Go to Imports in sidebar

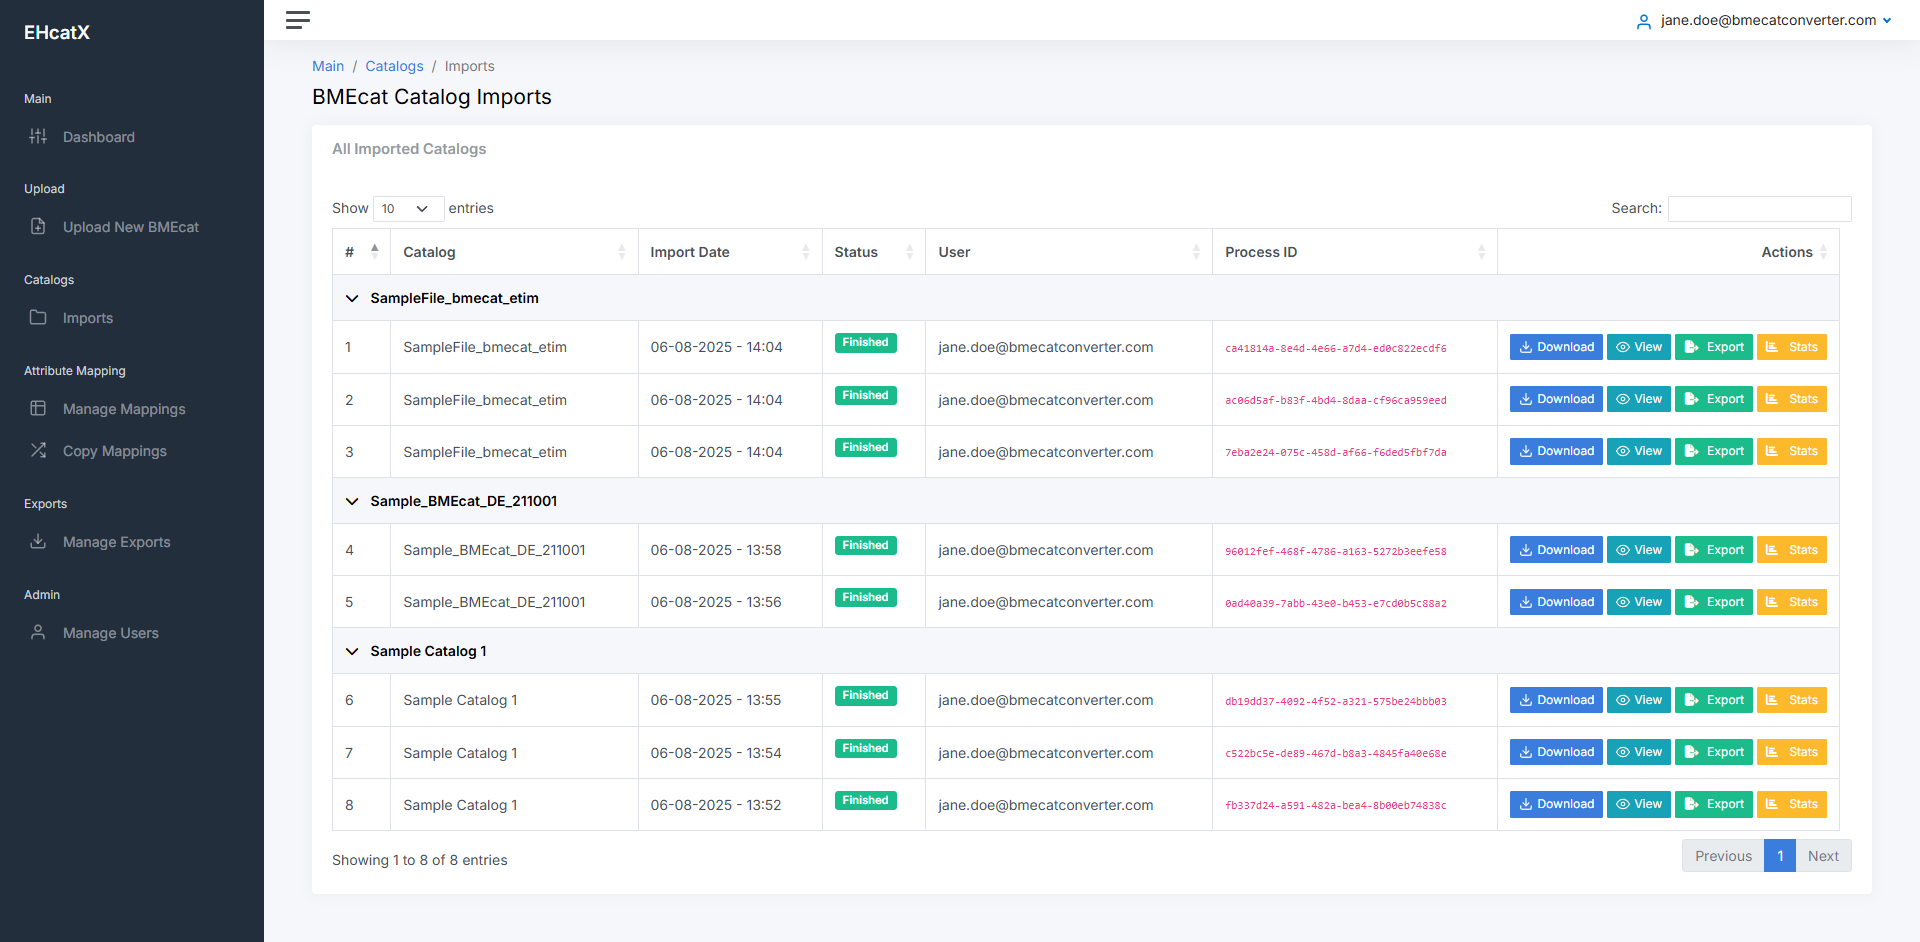click(87, 318)
